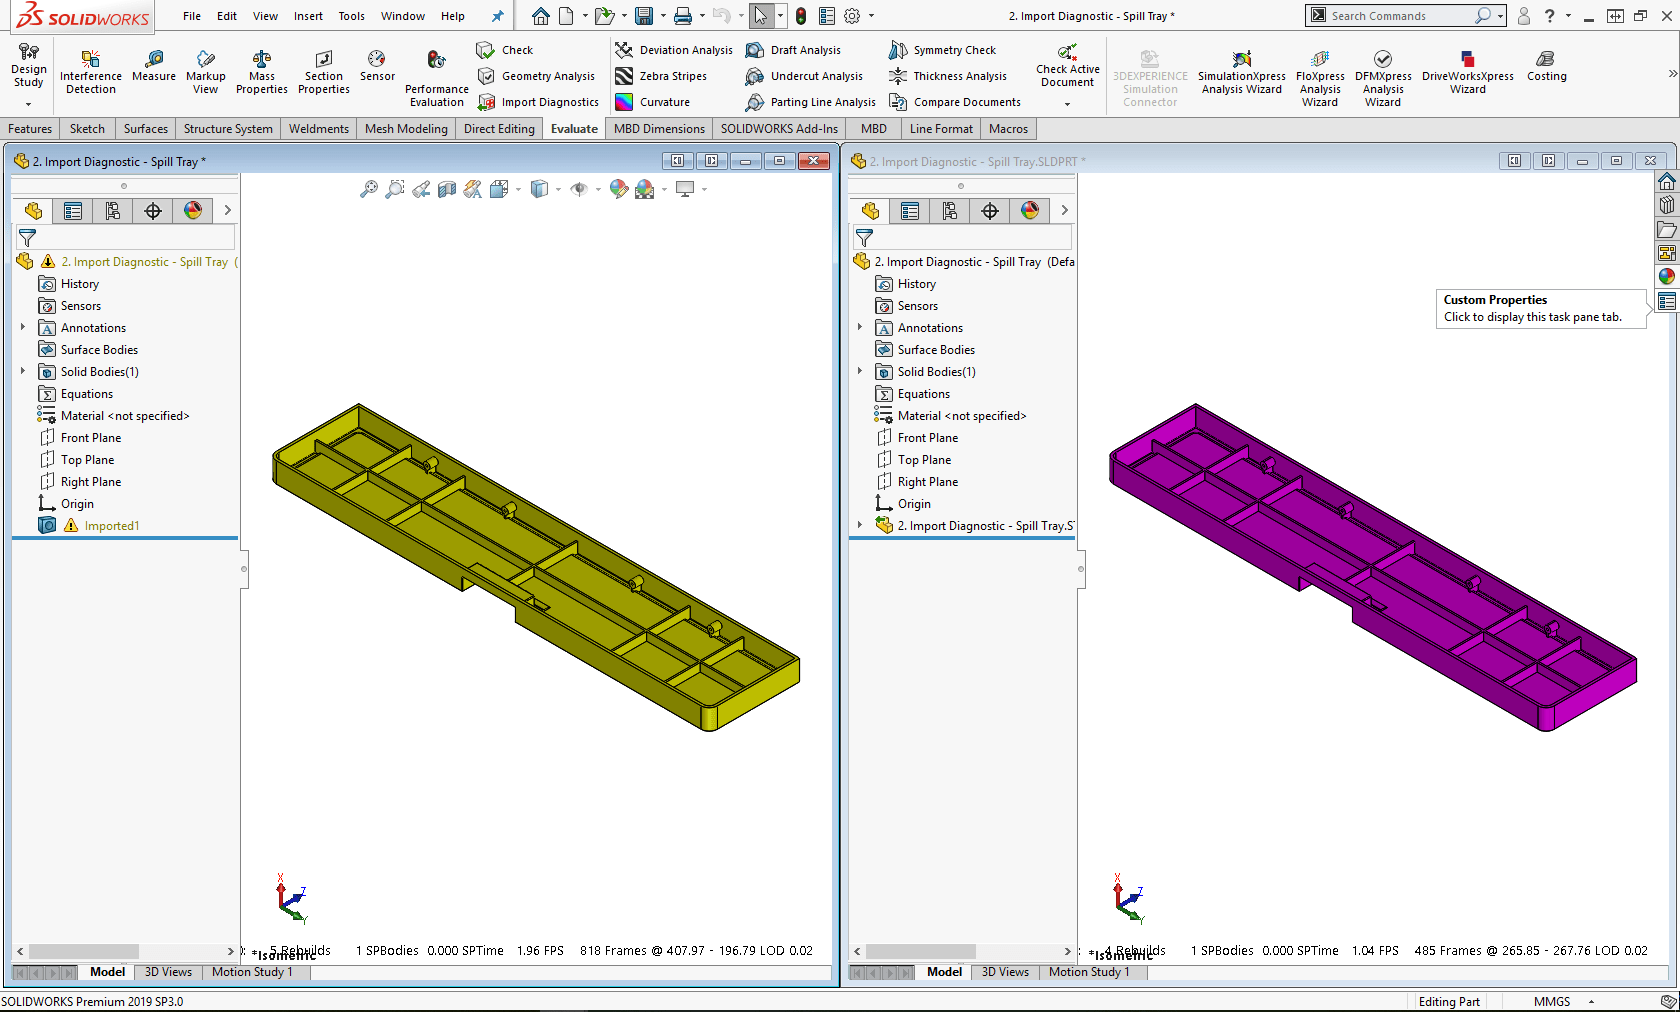
Task: Click the Rebuild traffic light icon
Action: pyautogui.click(x=801, y=16)
